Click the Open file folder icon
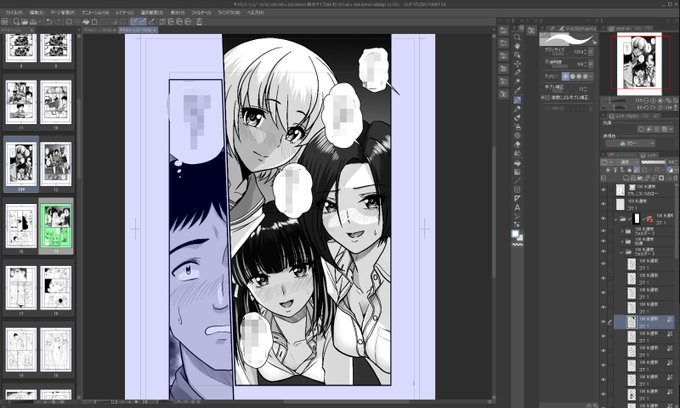 (x=24, y=21)
